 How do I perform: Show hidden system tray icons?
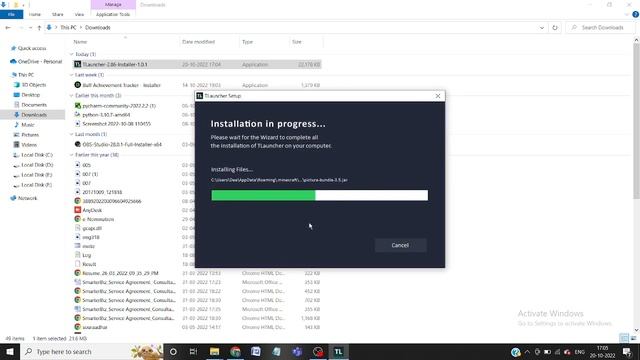pos(527,352)
